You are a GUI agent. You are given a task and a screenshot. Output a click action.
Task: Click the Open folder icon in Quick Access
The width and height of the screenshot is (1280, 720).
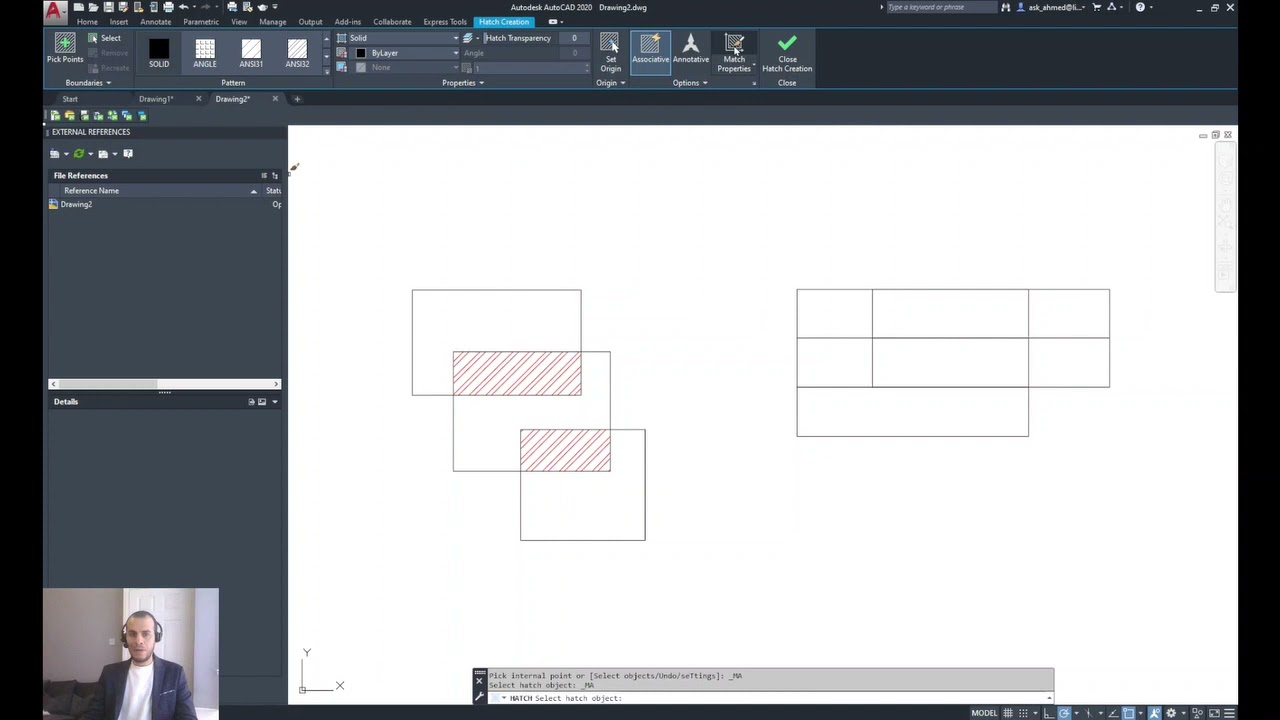(x=93, y=7)
